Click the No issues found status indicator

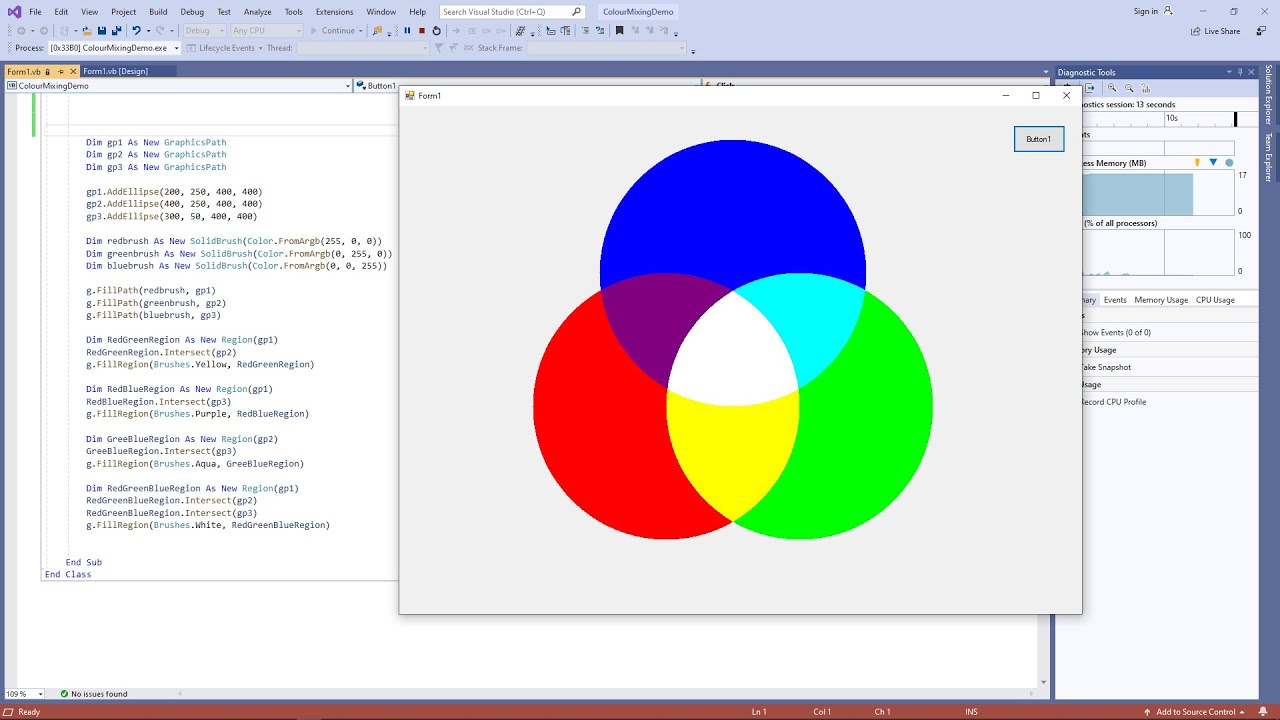point(100,693)
